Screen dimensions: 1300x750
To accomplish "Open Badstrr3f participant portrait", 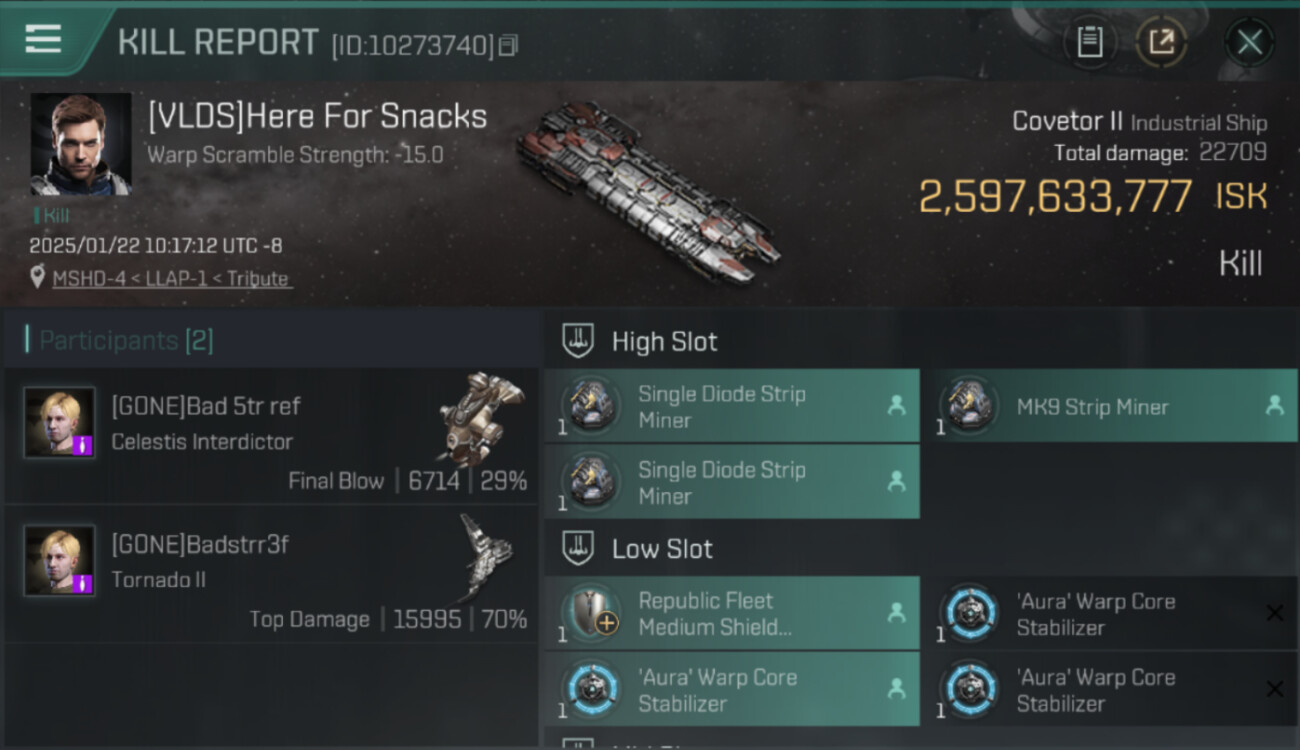I will (x=60, y=560).
